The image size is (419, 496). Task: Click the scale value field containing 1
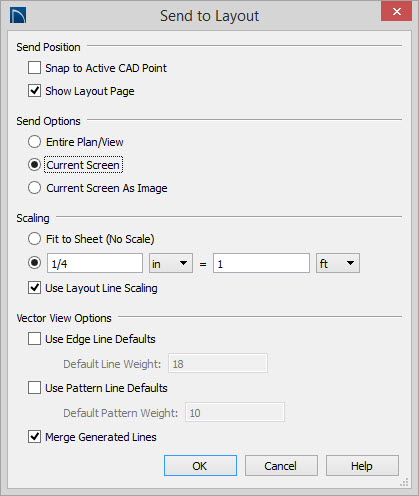261,263
